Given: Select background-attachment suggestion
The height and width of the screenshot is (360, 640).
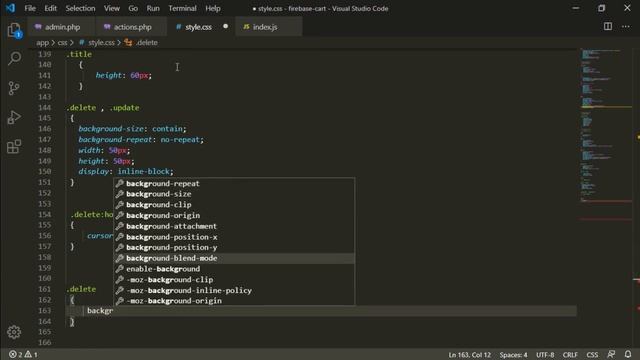Looking at the screenshot, I should click(x=234, y=226).
